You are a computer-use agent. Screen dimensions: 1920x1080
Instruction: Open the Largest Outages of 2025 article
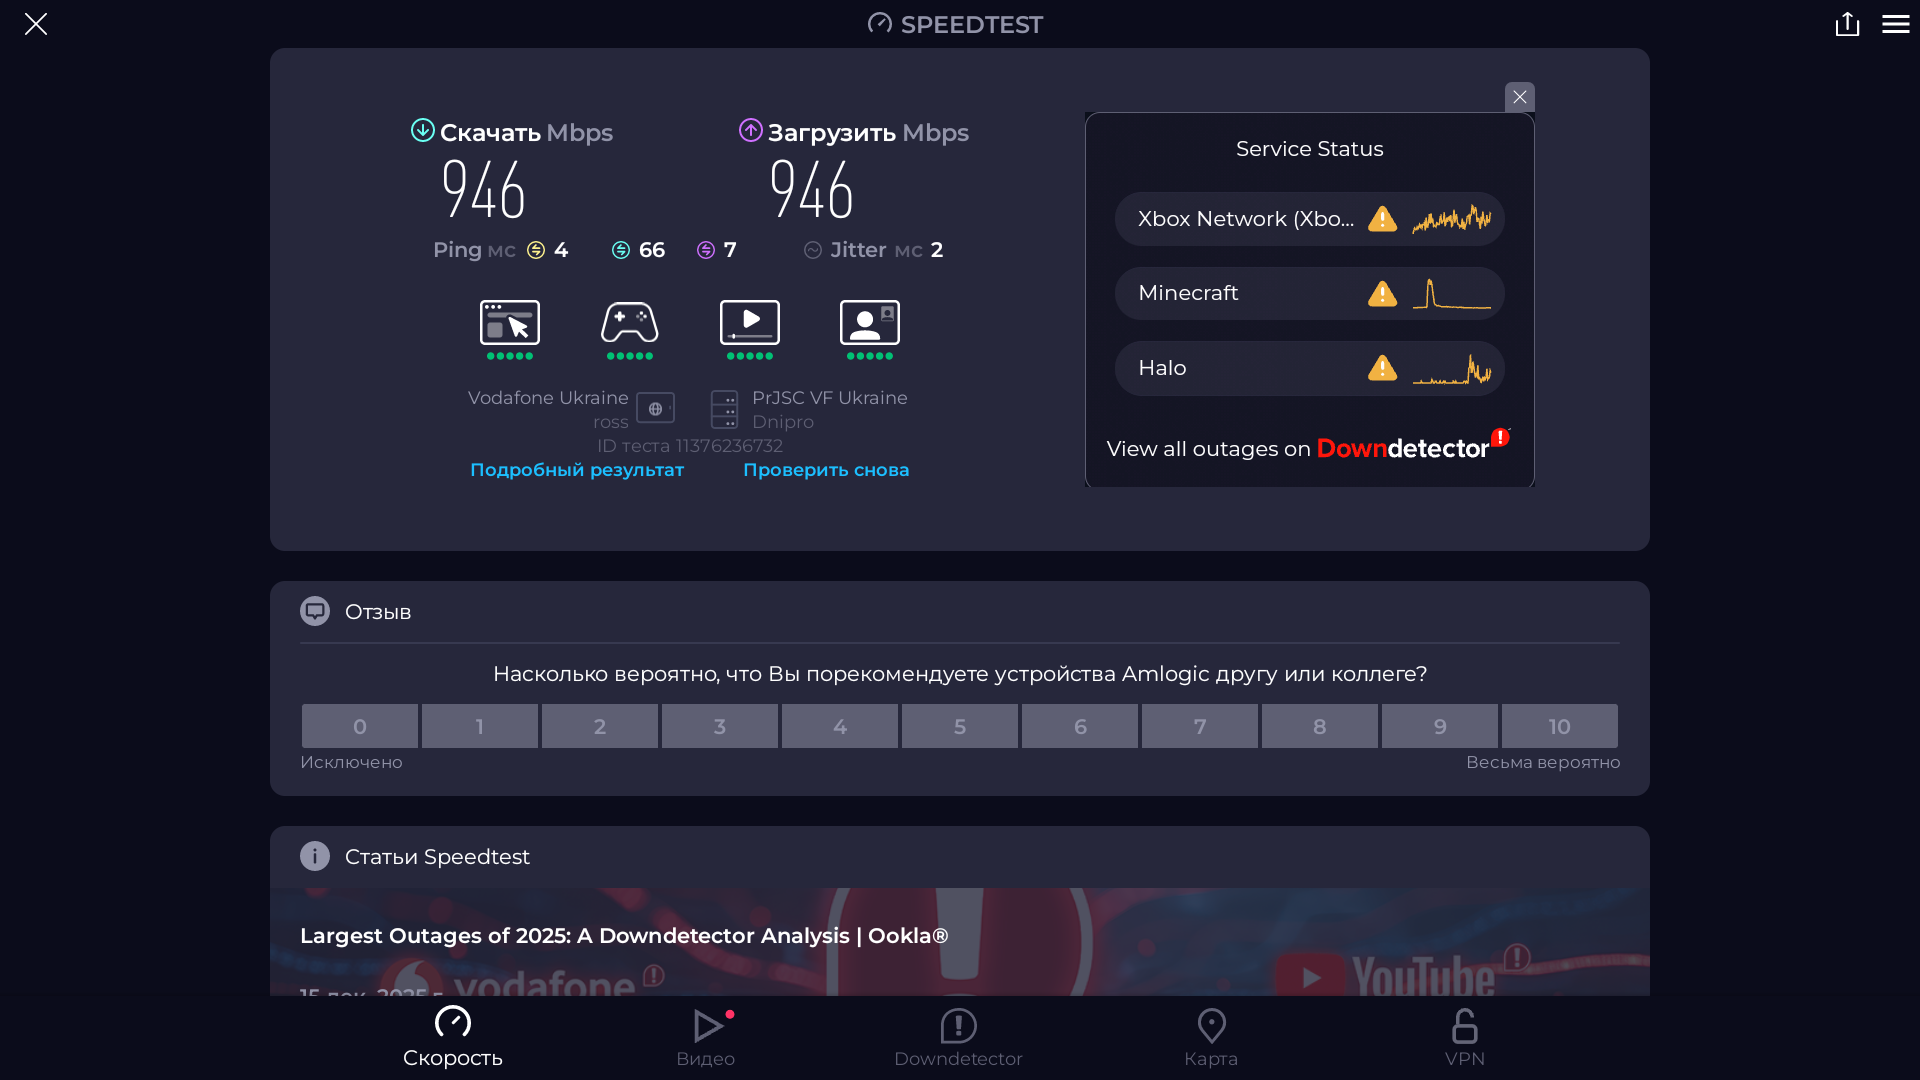[x=624, y=936]
